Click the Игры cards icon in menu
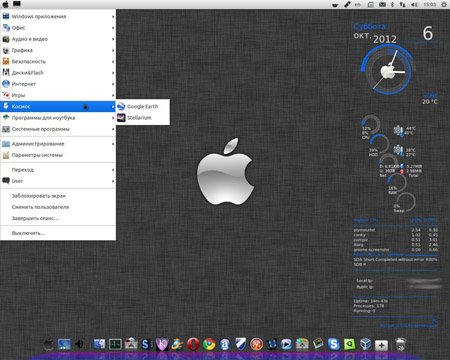Viewport: 450px width, 360px height. coord(6,95)
